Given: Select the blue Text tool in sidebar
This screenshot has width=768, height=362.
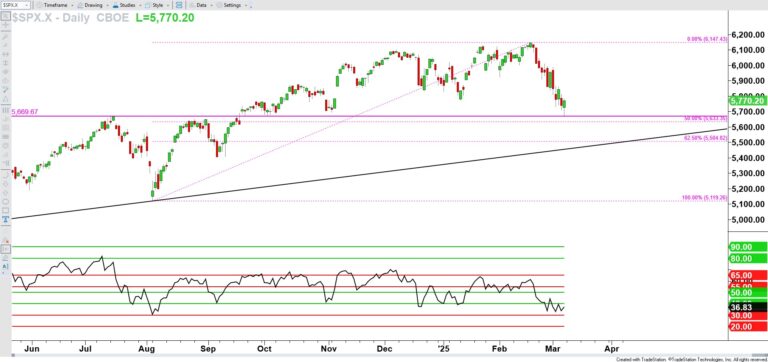Looking at the screenshot, I should [5, 218].
